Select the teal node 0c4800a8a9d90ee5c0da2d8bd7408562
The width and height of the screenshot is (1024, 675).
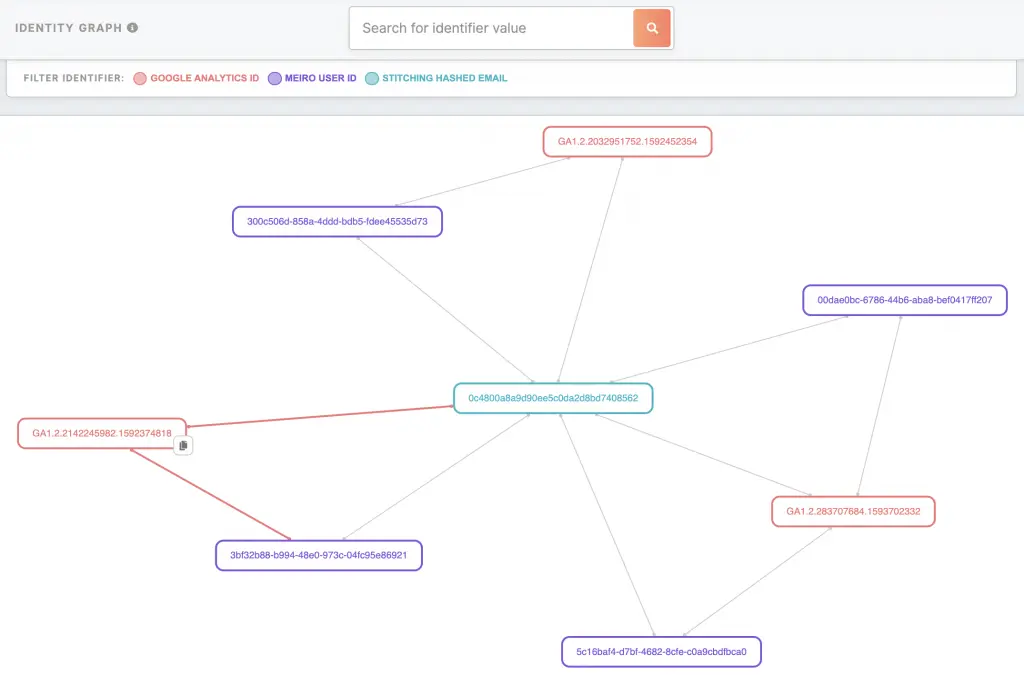553,397
